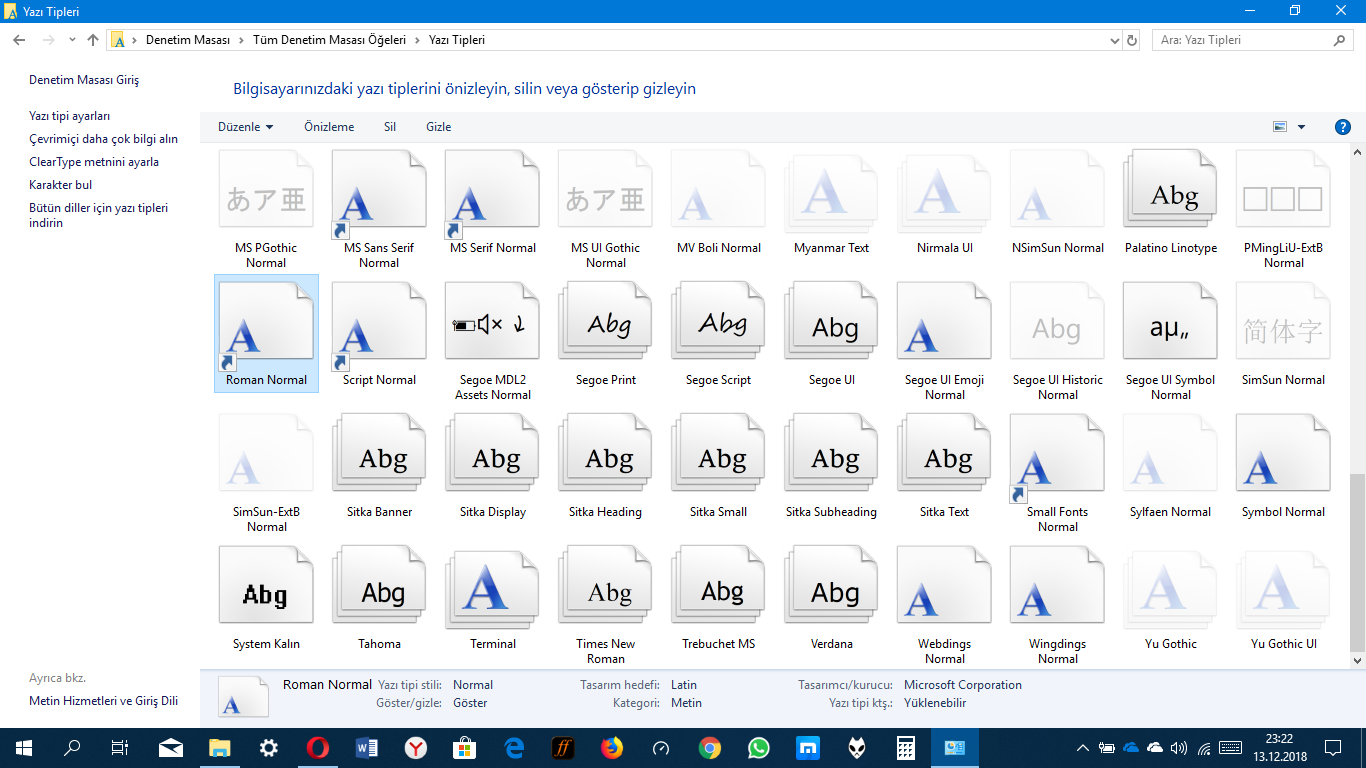Open Karakter bul link
Screen dimensions: 1366x768
[61, 185]
